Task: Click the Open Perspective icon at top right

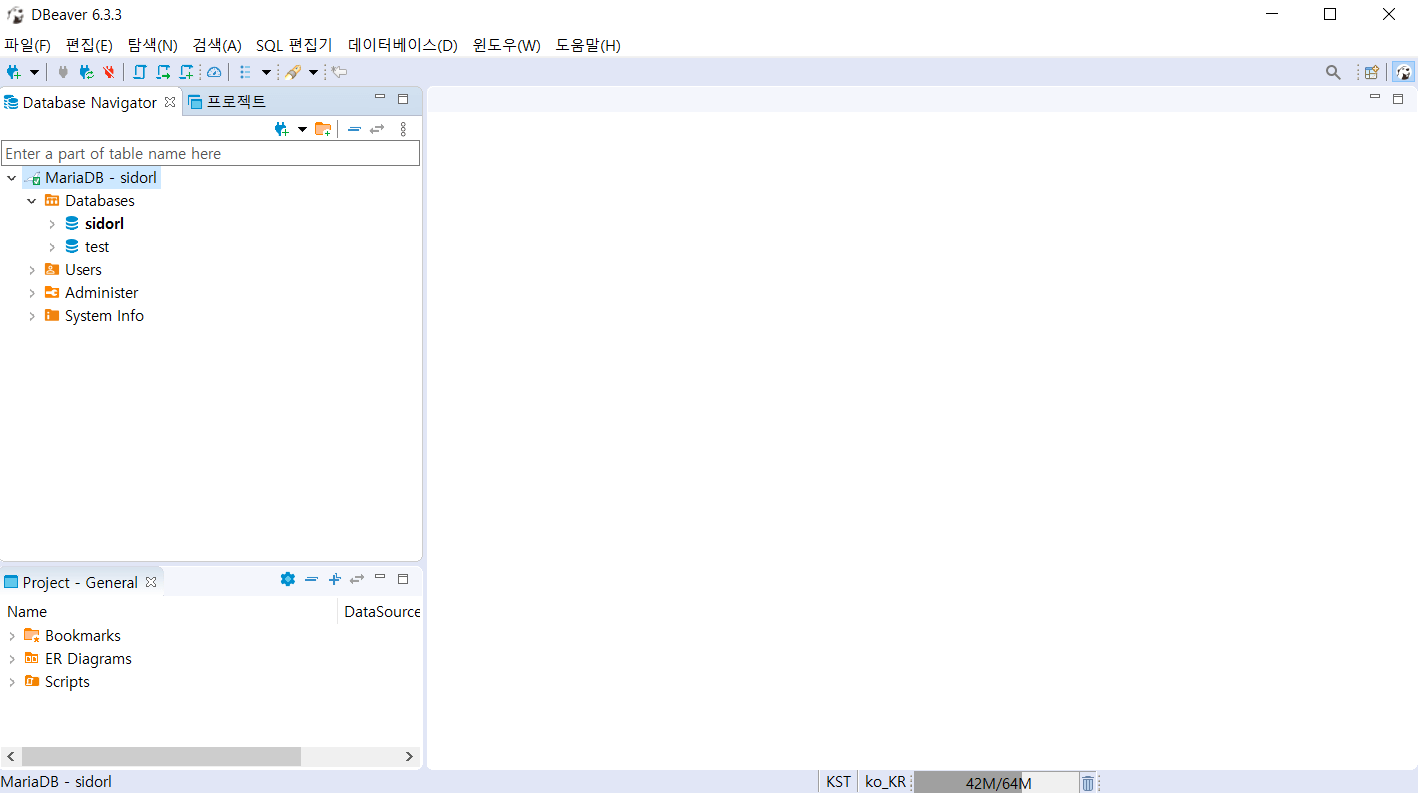Action: click(1372, 72)
